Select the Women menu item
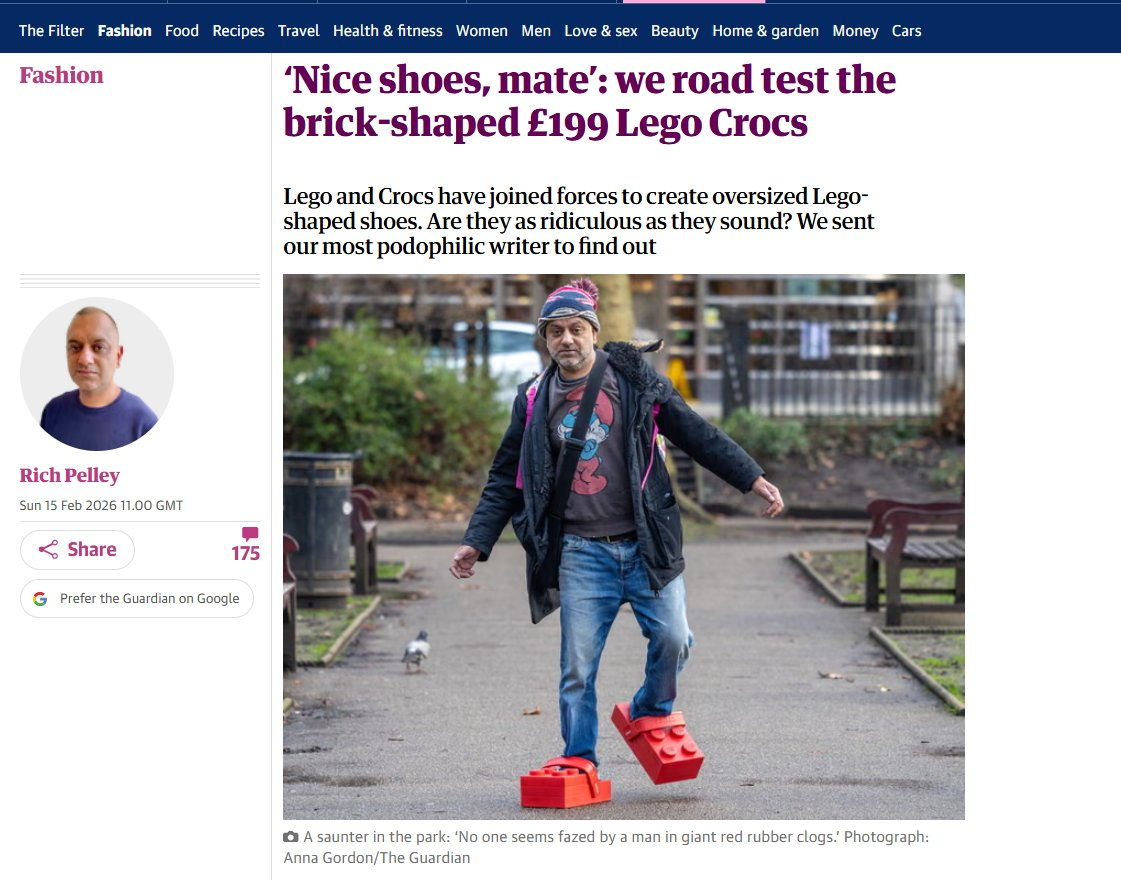The image size is (1121, 880). pyautogui.click(x=482, y=31)
